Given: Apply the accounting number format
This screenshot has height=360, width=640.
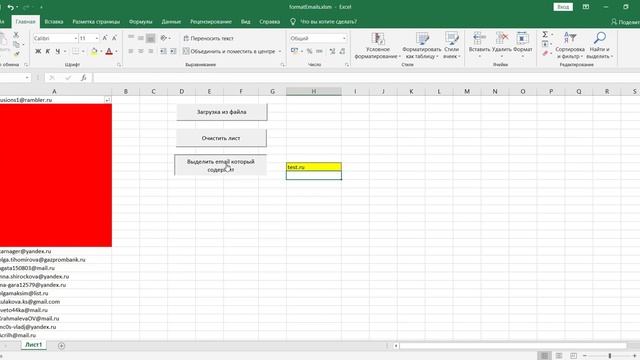Looking at the screenshot, I should pyautogui.click(x=294, y=51).
